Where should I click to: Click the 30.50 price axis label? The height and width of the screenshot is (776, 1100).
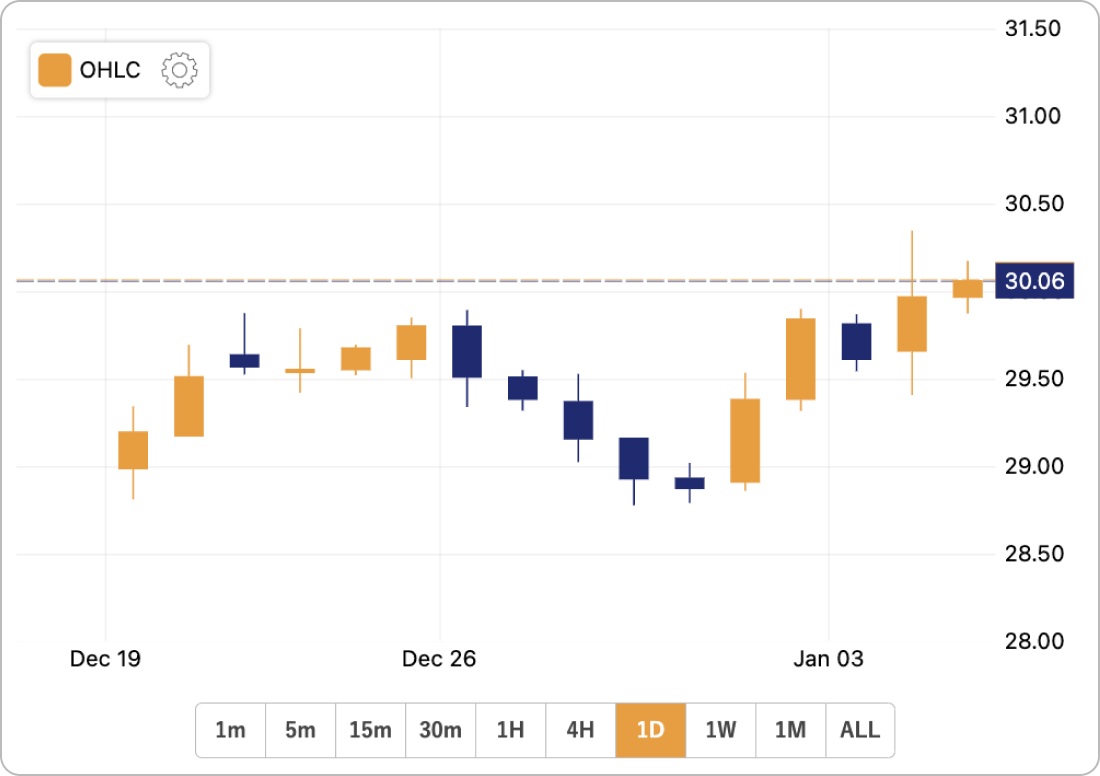tap(1035, 203)
